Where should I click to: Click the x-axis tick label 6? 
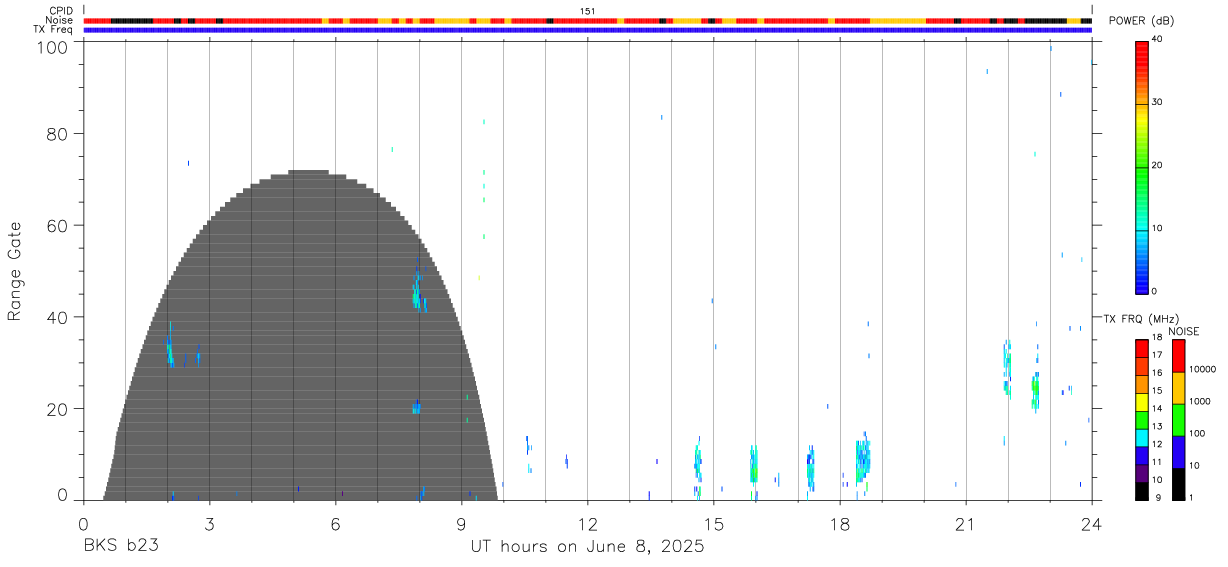tap(335, 524)
